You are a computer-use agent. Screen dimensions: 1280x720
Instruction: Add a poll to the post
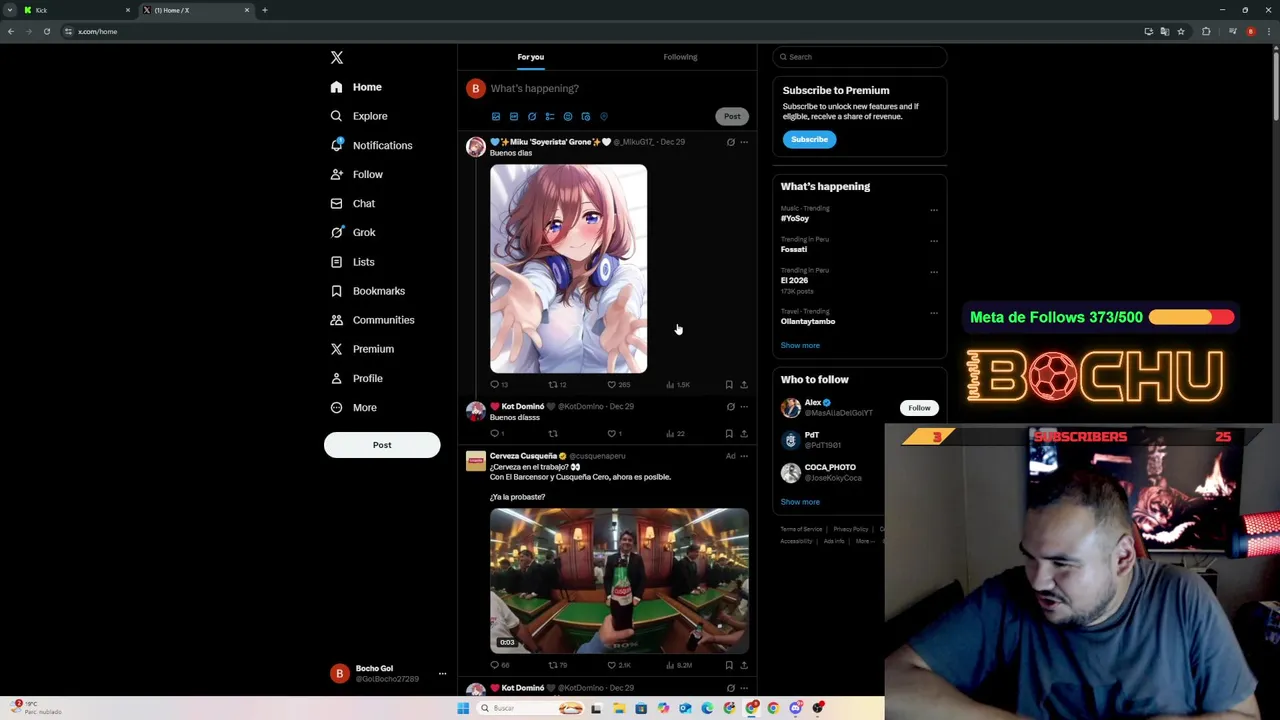(550, 116)
